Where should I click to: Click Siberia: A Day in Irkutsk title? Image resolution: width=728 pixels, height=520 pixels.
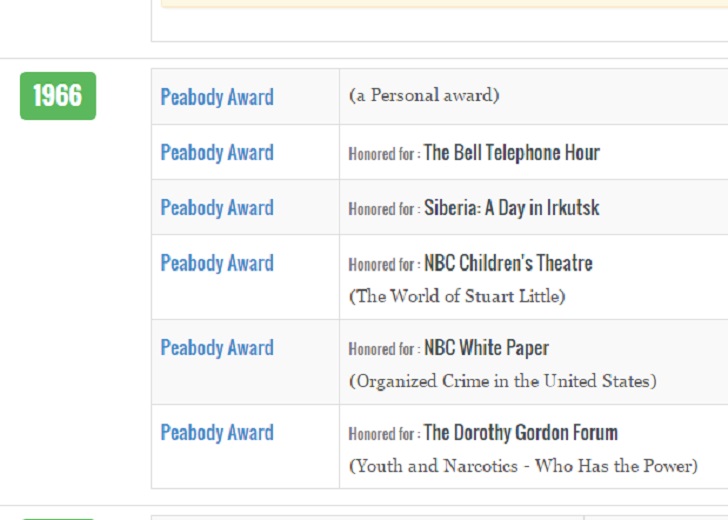[512, 208]
